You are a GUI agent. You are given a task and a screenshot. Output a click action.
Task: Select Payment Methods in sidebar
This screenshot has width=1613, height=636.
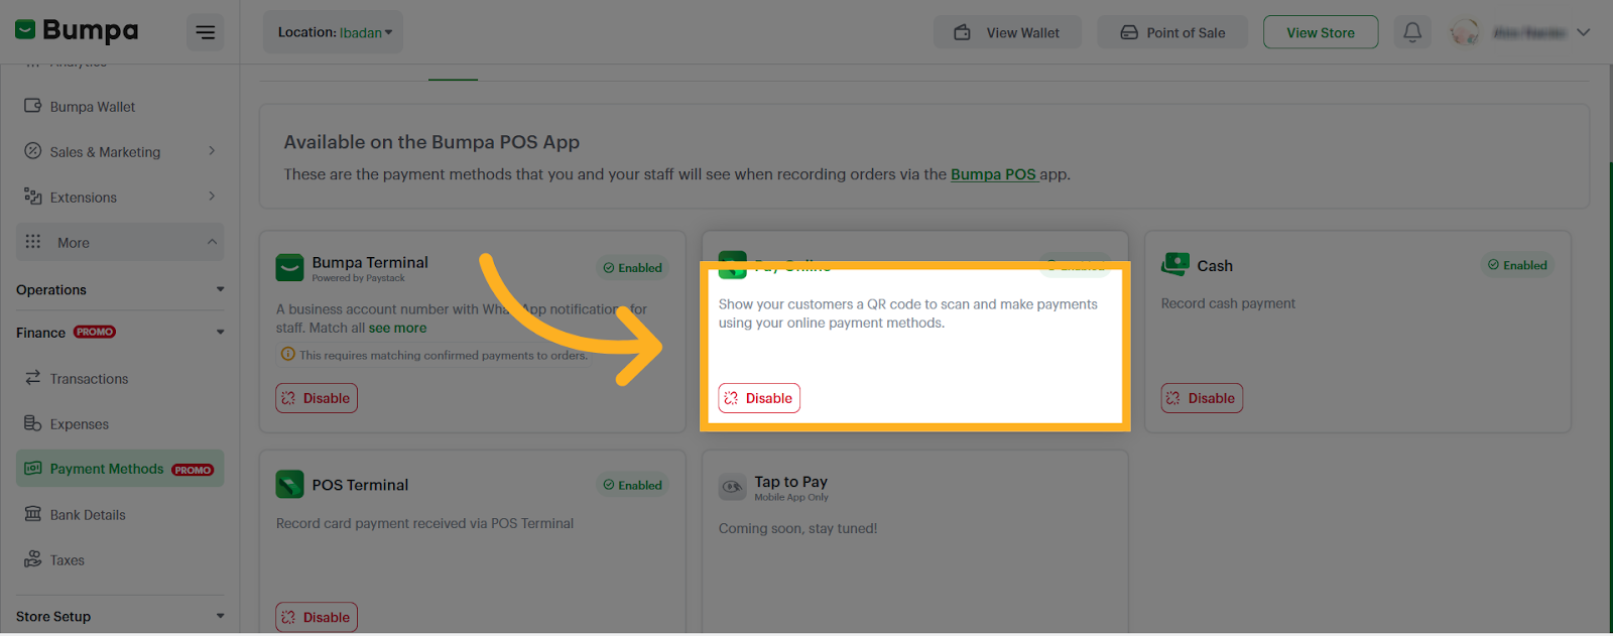(x=120, y=469)
